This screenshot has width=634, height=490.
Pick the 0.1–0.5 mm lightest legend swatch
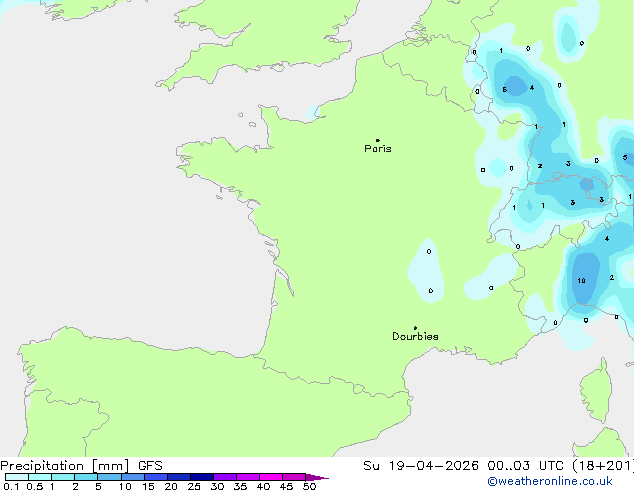(17, 477)
